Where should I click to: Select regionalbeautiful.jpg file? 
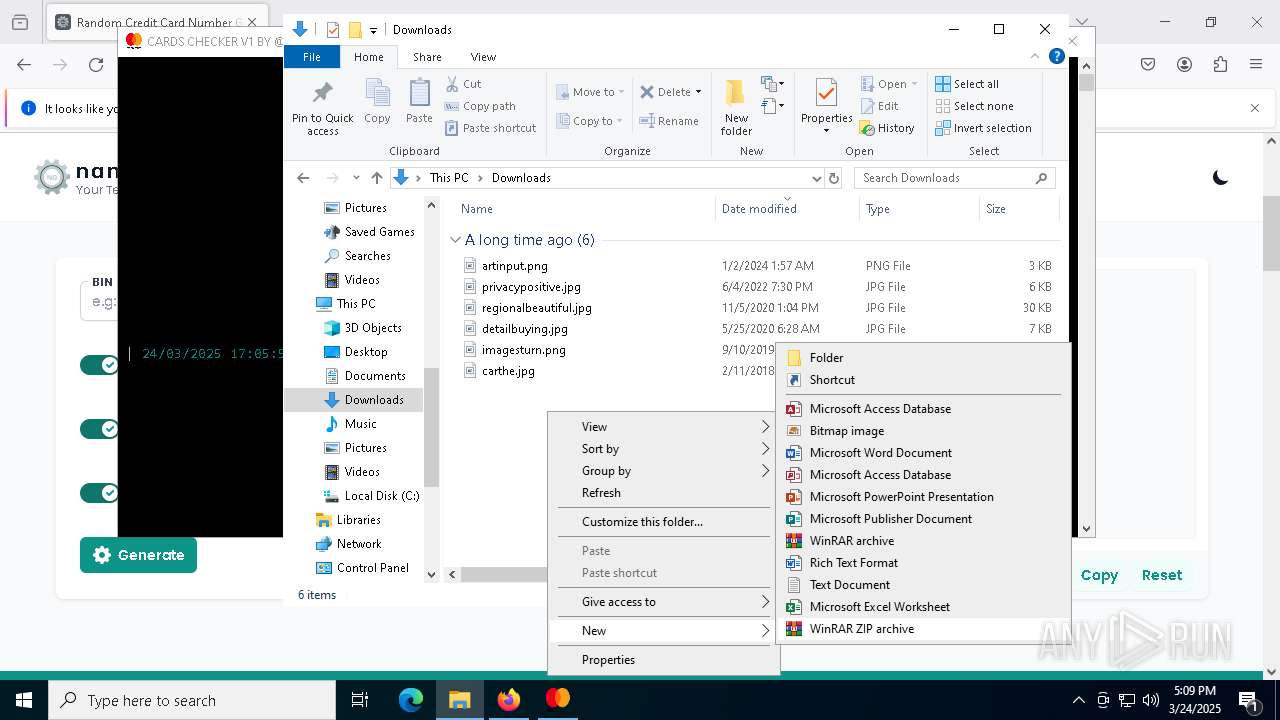pos(536,308)
